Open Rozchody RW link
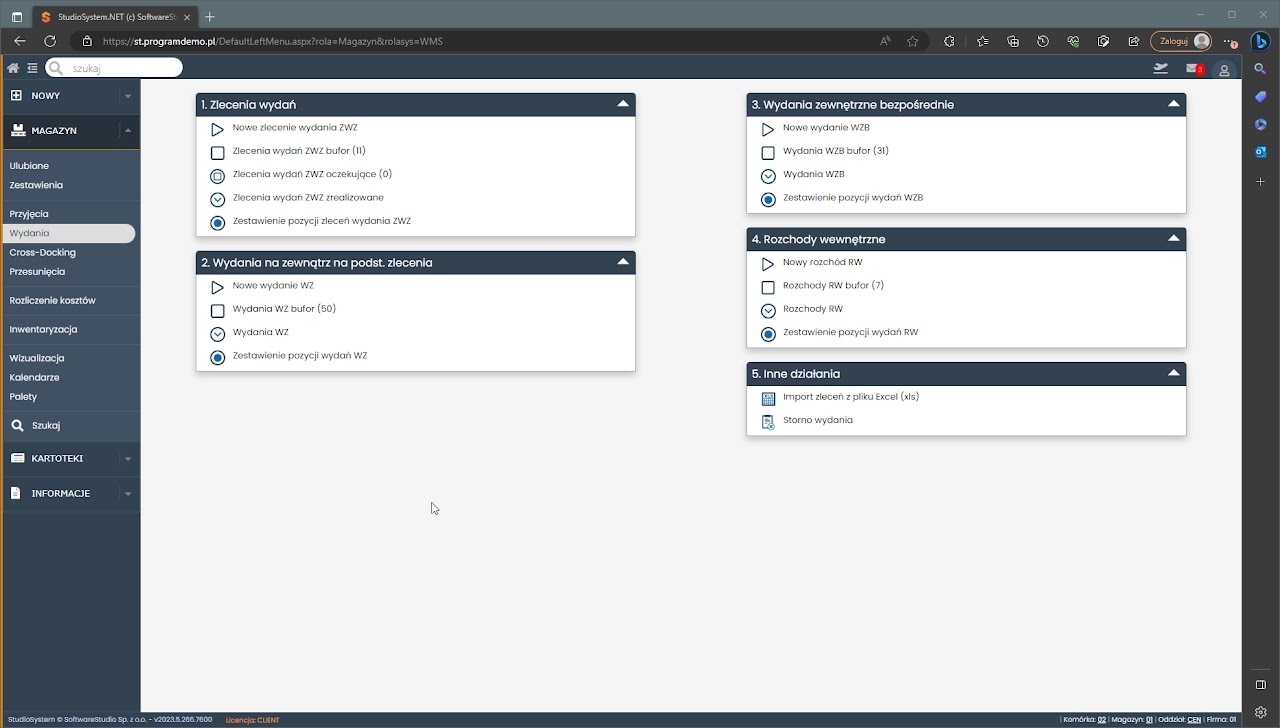This screenshot has width=1280, height=728. click(812, 309)
